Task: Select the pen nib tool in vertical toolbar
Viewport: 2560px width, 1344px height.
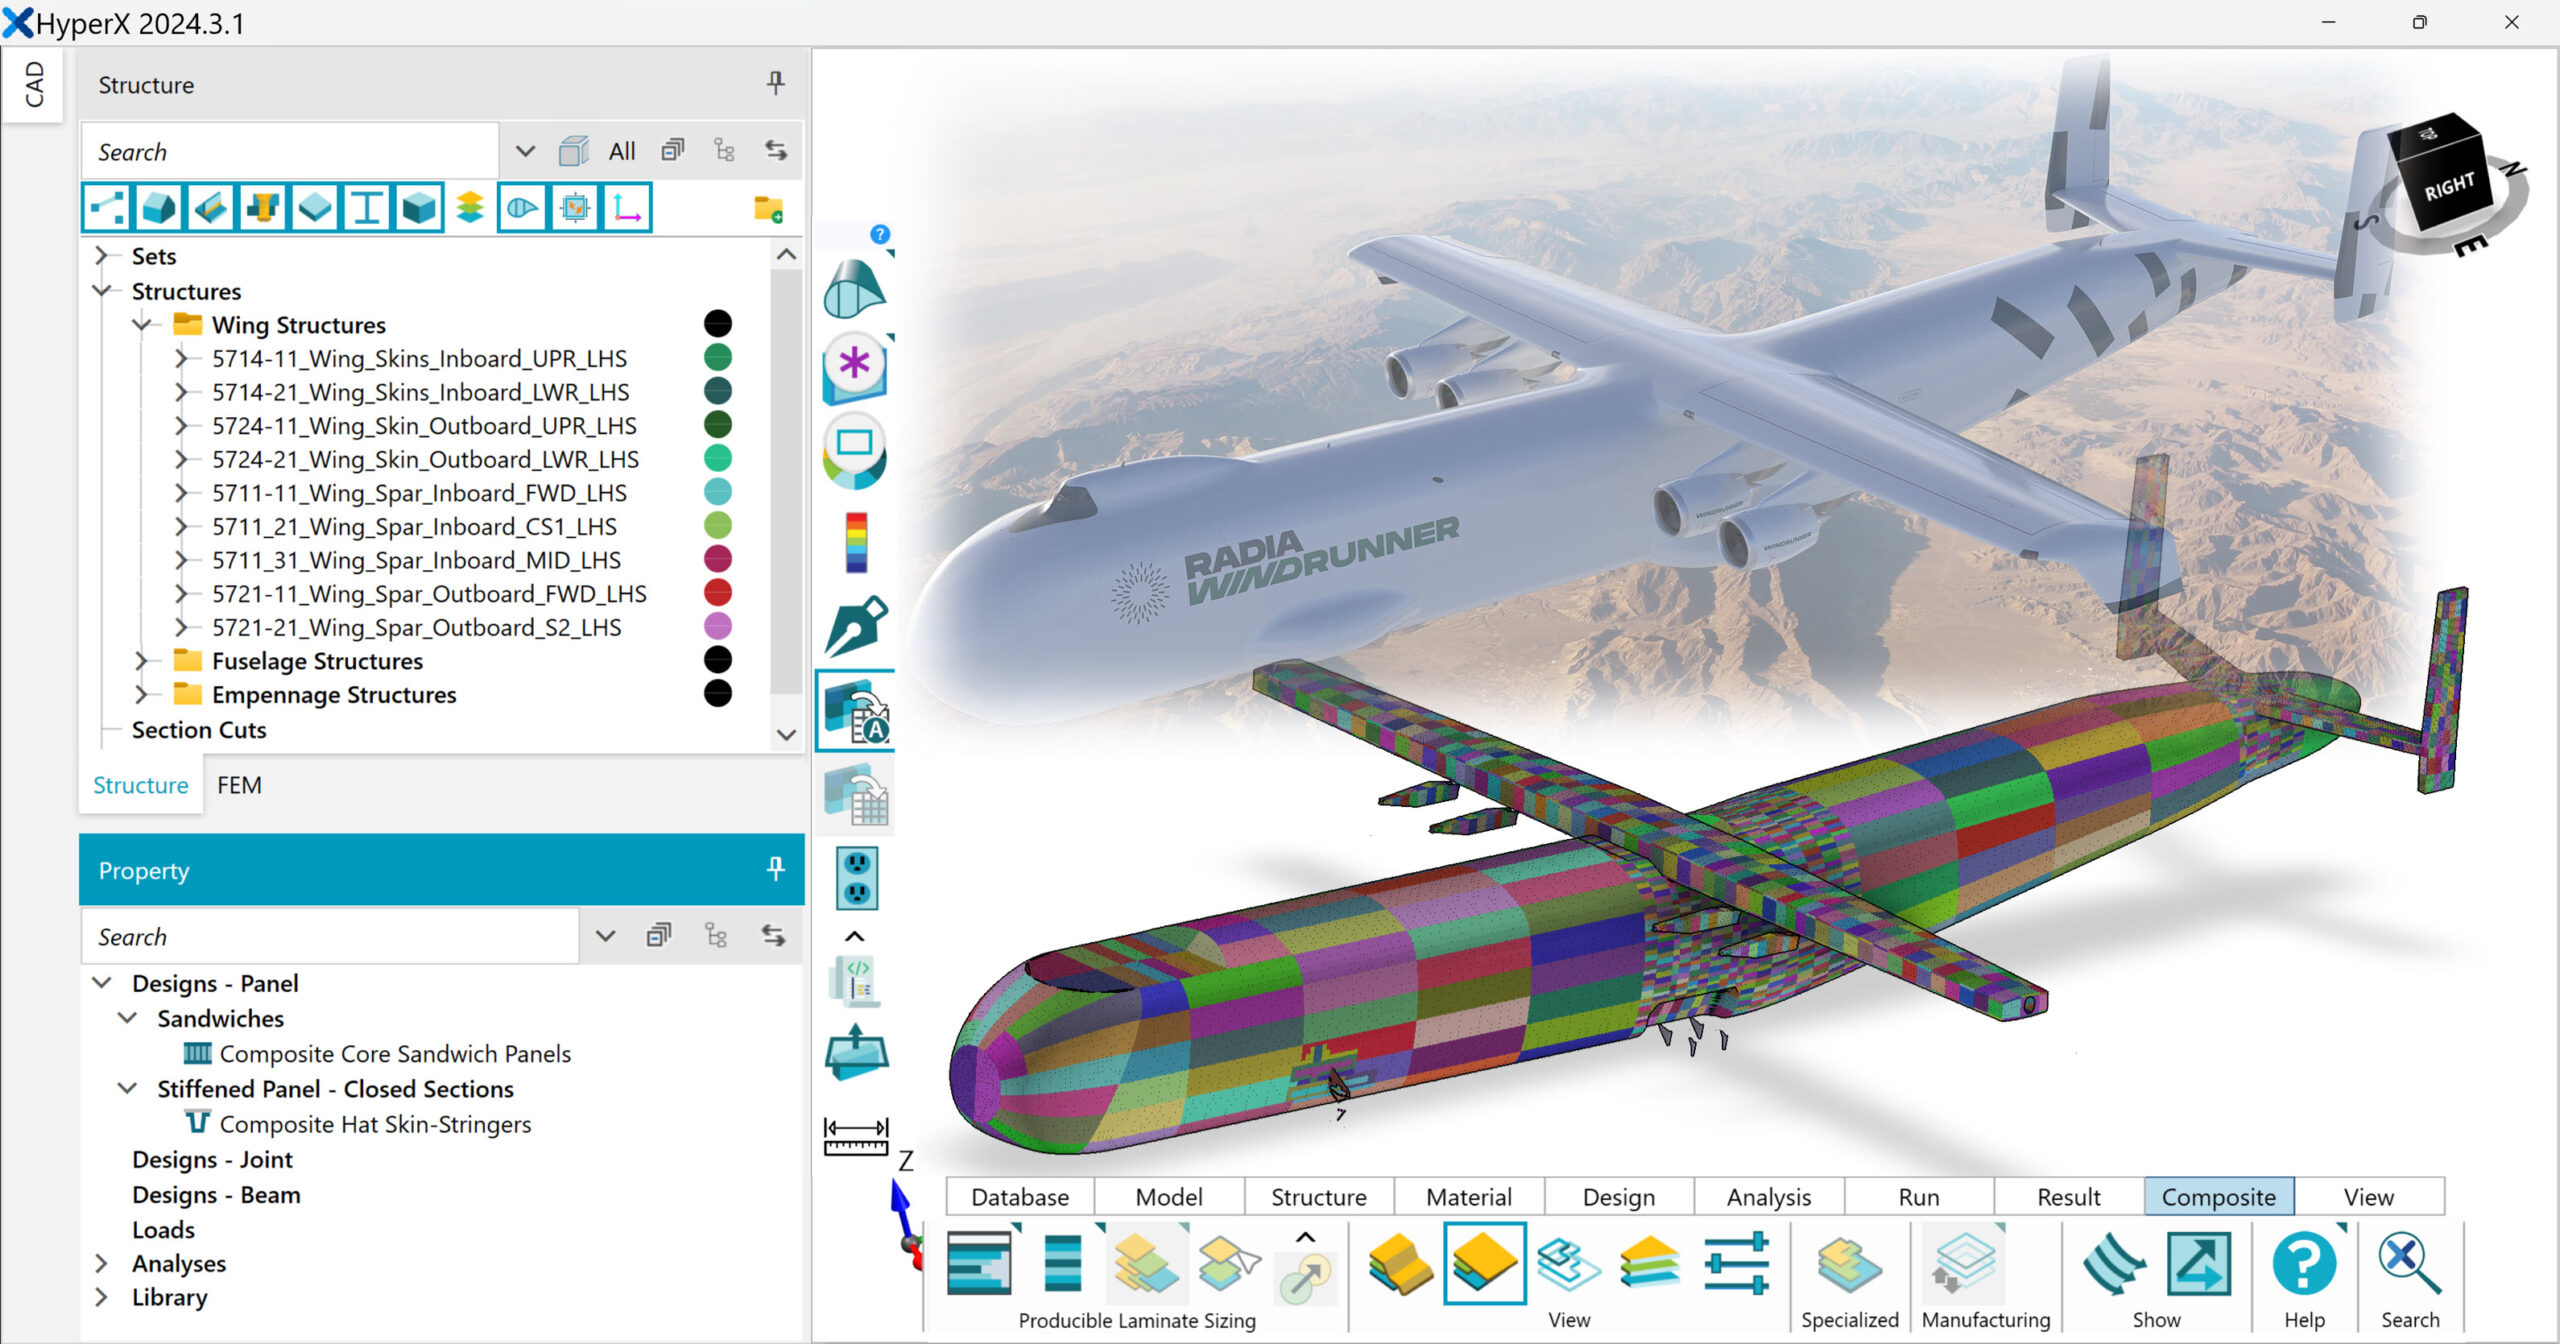Action: pos(856,625)
